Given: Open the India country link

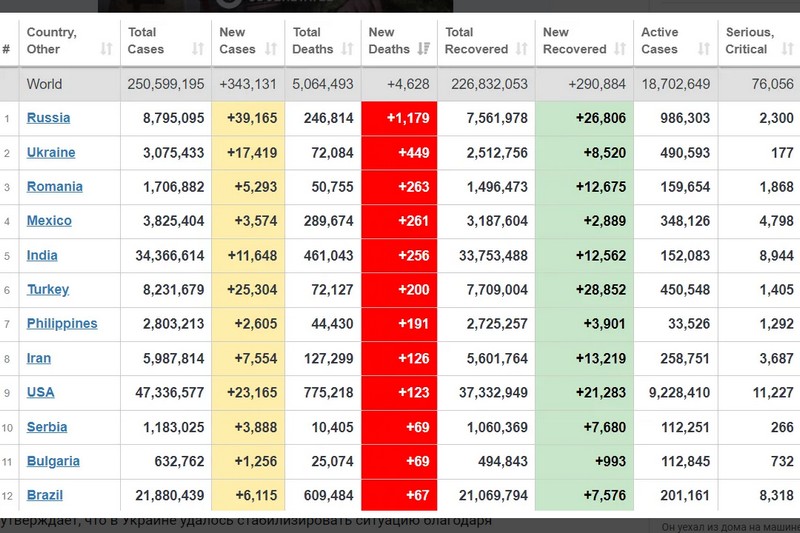Looking at the screenshot, I should pyautogui.click(x=42, y=256).
